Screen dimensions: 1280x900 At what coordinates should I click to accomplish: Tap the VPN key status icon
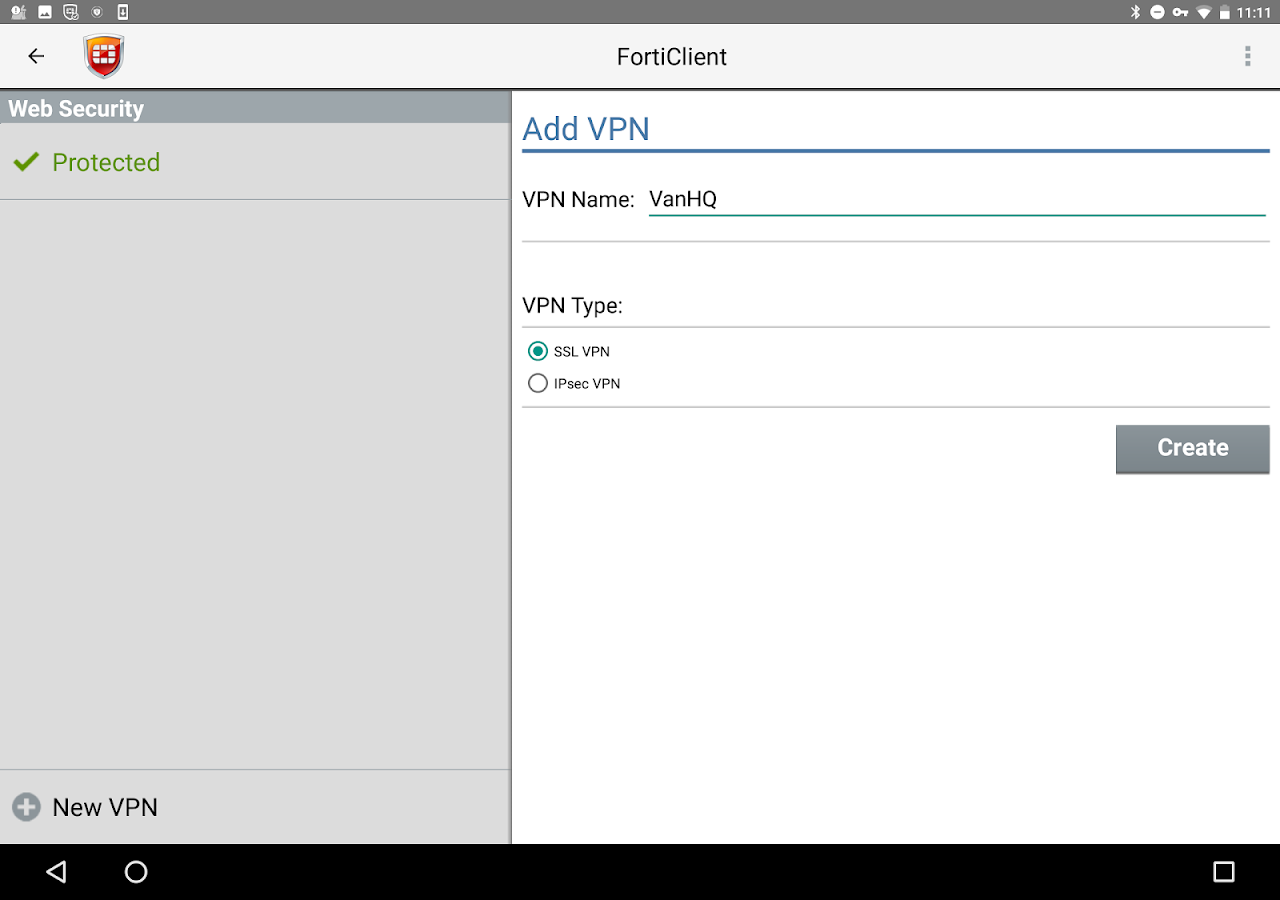pyautogui.click(x=1180, y=12)
